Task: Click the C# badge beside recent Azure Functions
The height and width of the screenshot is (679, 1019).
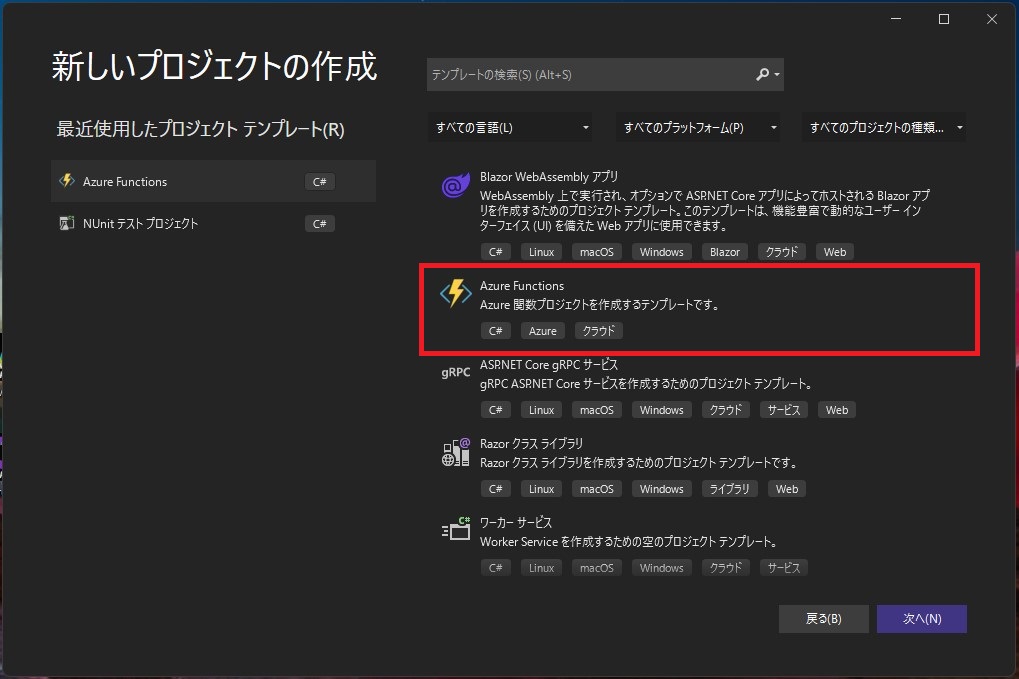Action: click(x=319, y=181)
